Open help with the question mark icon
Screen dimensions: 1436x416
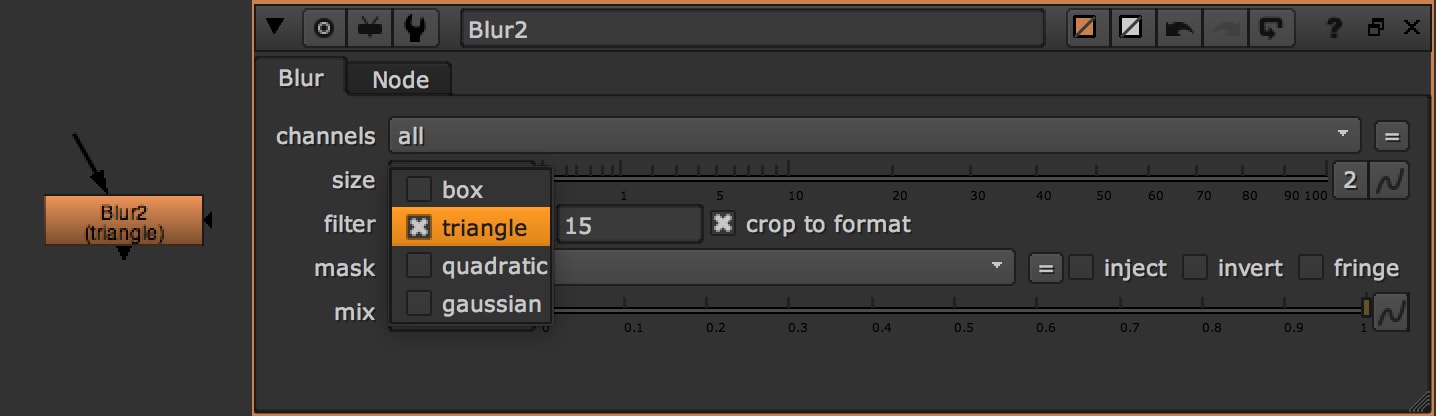coord(1334,29)
